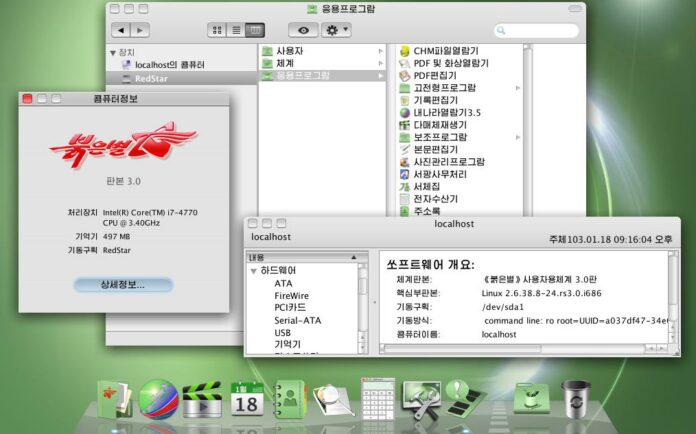The image size is (696, 434).
Task: Launch 내나라열람기3.5 browser
Action: click(x=447, y=113)
